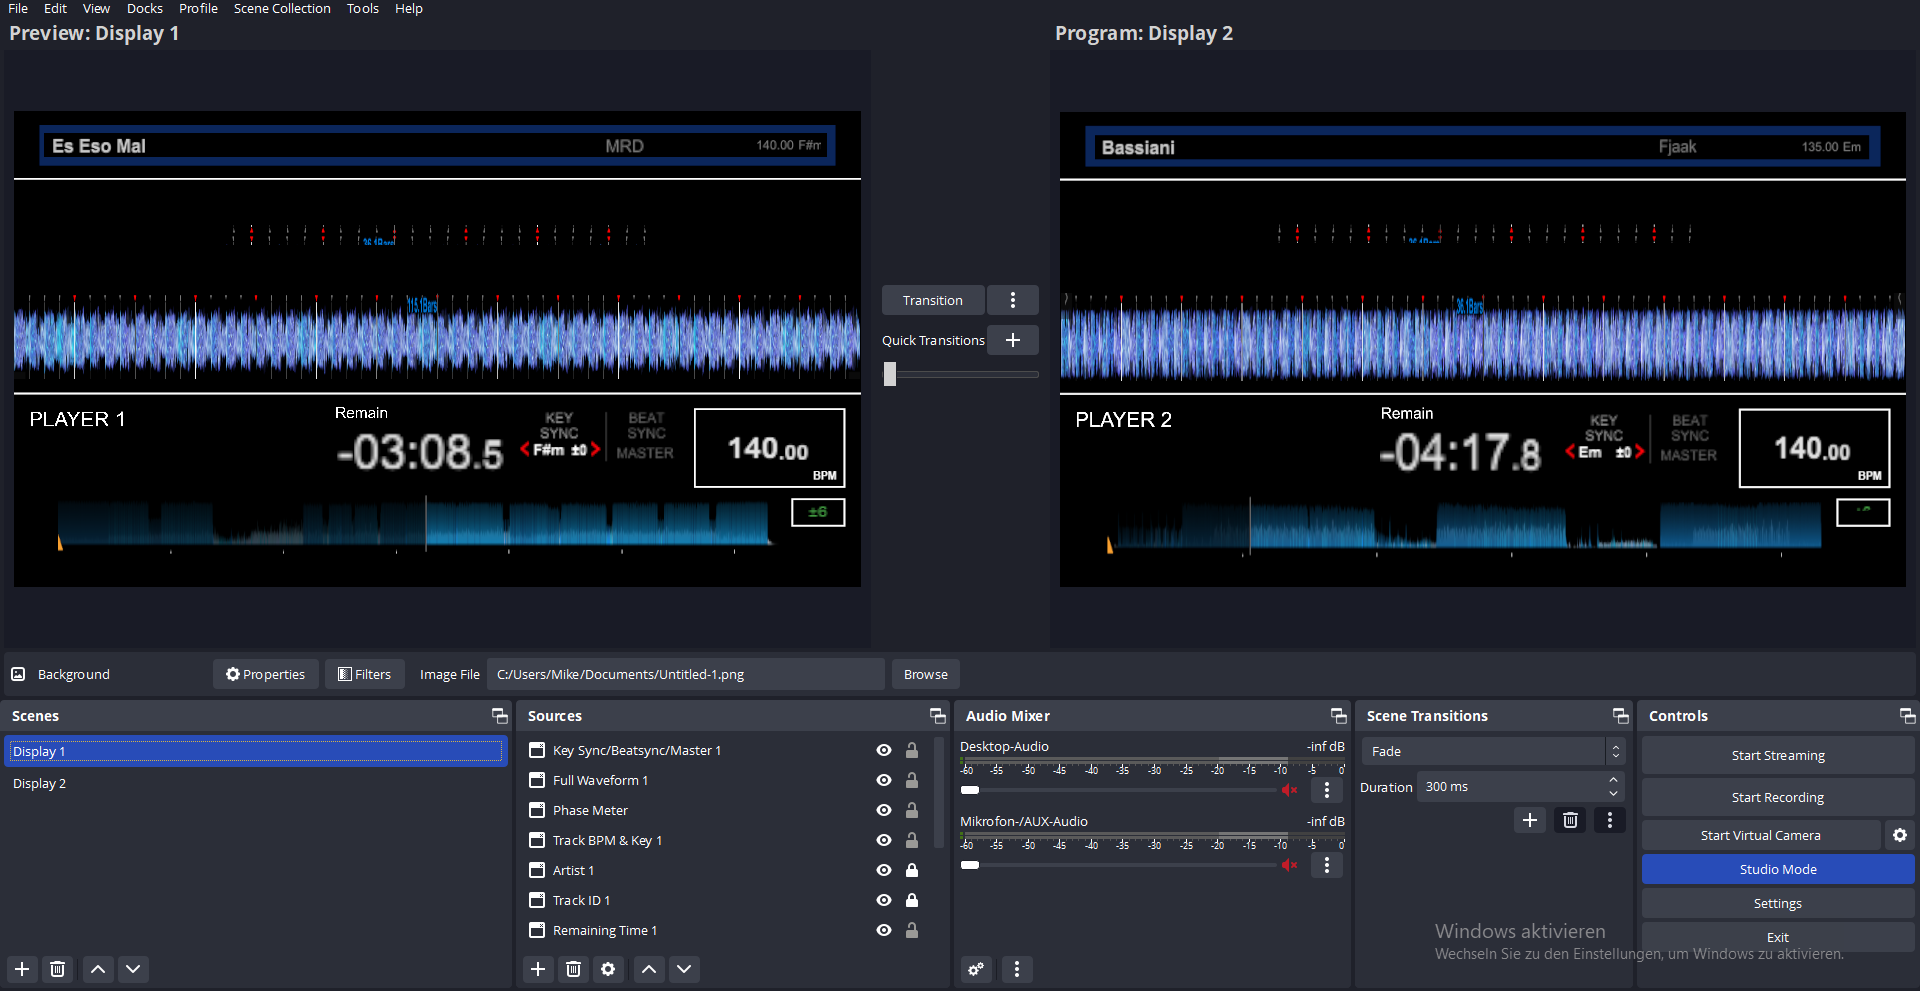Remove the scene transition with trash icon
This screenshot has height=991, width=1920.
(1570, 820)
